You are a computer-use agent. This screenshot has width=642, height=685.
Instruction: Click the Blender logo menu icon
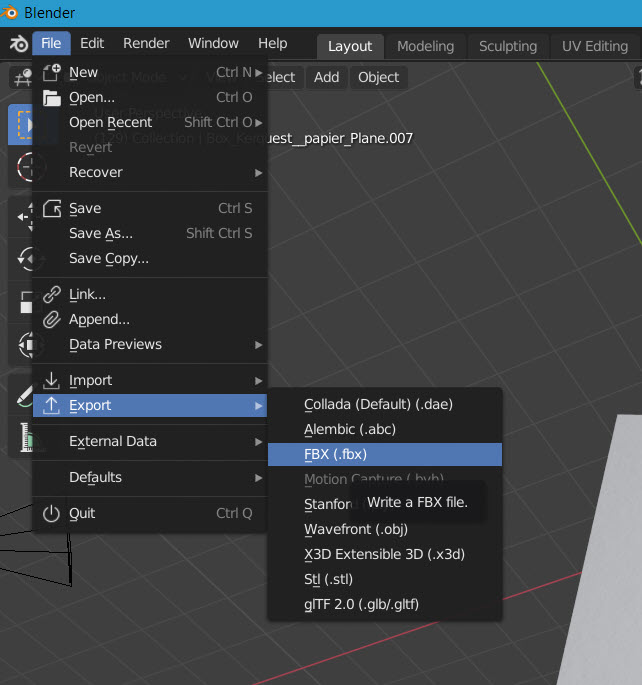pos(19,44)
